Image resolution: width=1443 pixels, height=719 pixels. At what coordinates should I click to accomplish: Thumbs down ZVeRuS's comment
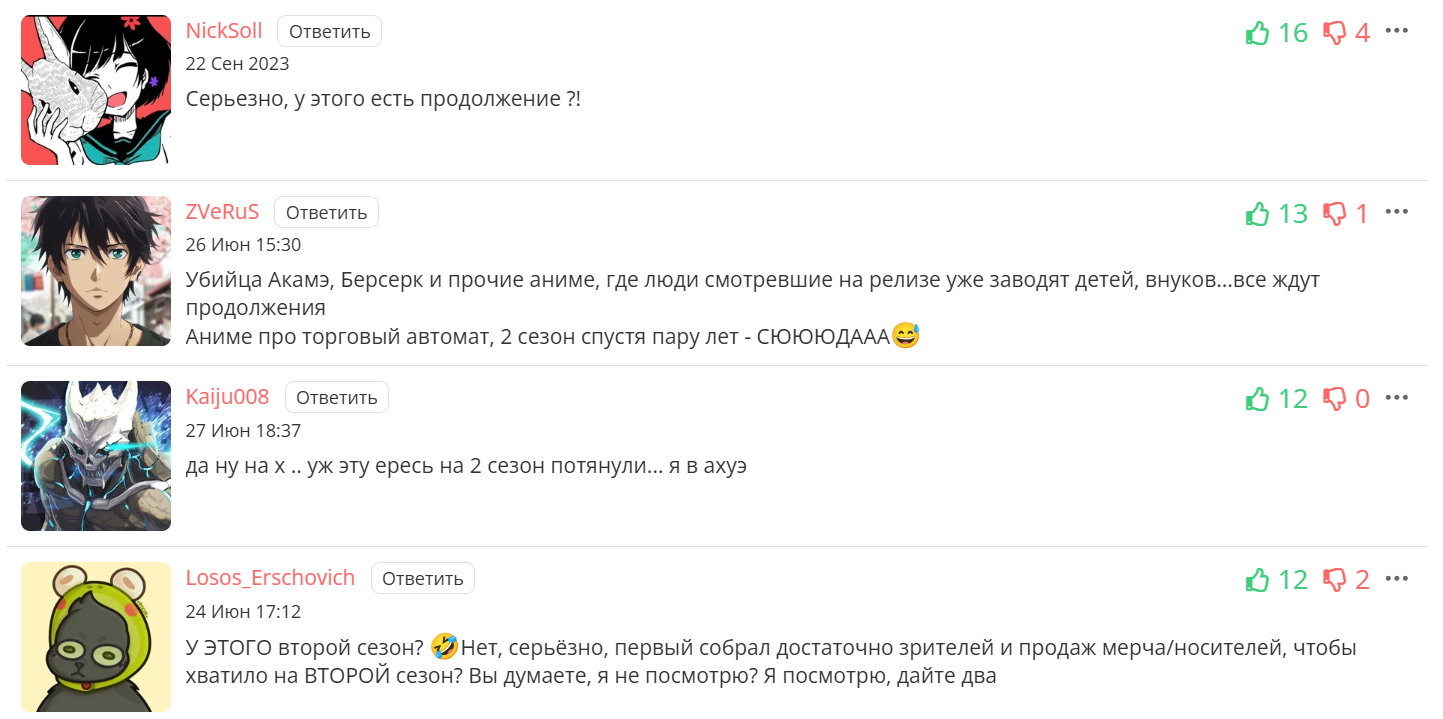pos(1335,214)
